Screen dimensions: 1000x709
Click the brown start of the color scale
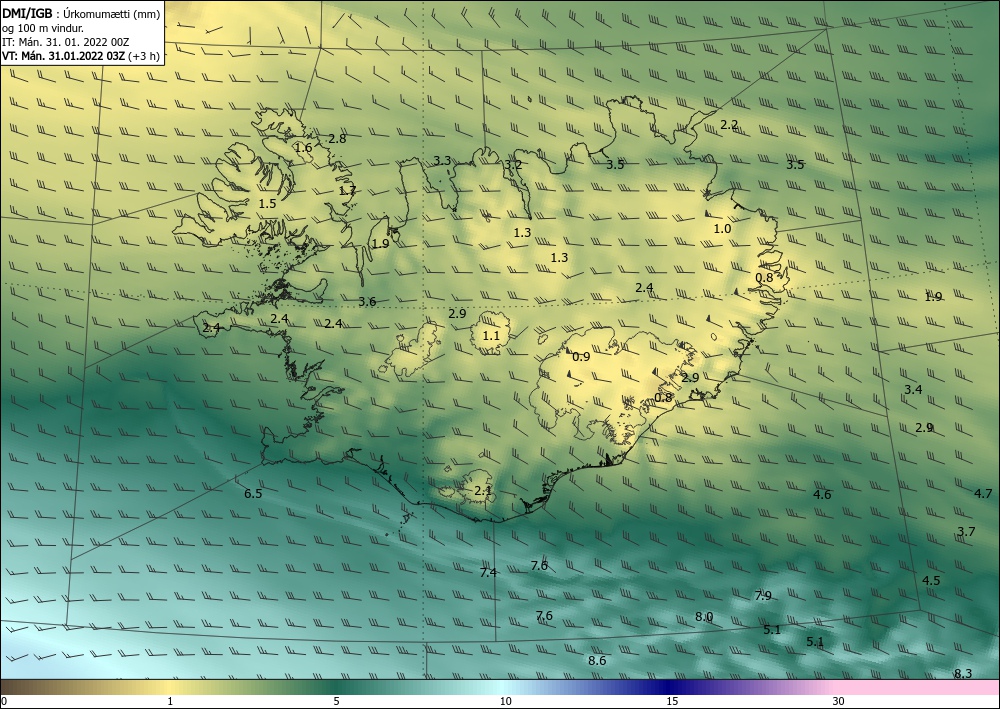(19, 687)
